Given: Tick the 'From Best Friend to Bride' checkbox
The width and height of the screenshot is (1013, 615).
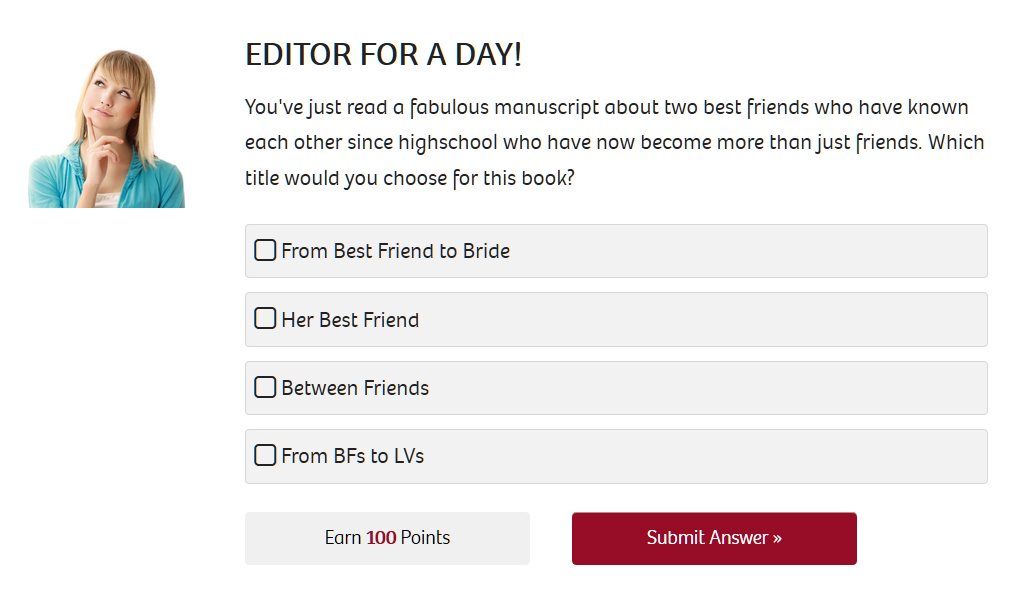Looking at the screenshot, I should (x=265, y=250).
